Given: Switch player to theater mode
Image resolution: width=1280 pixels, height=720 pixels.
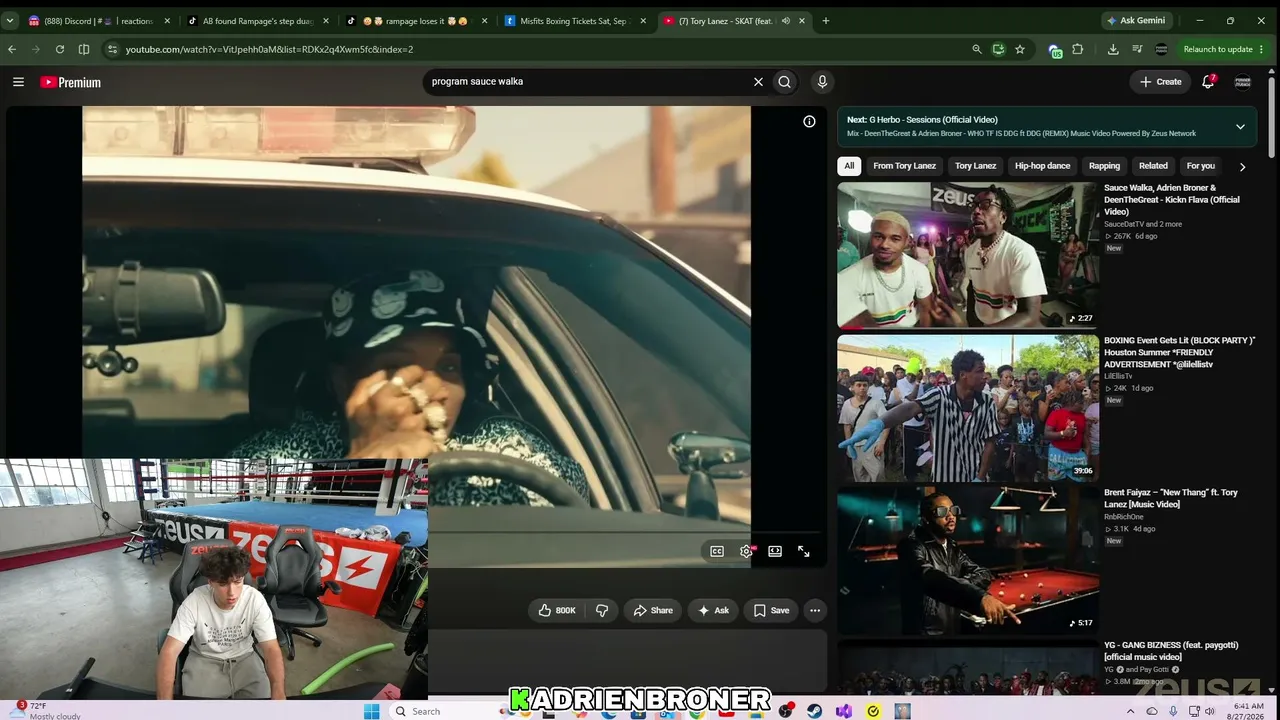Looking at the screenshot, I should coord(775,551).
